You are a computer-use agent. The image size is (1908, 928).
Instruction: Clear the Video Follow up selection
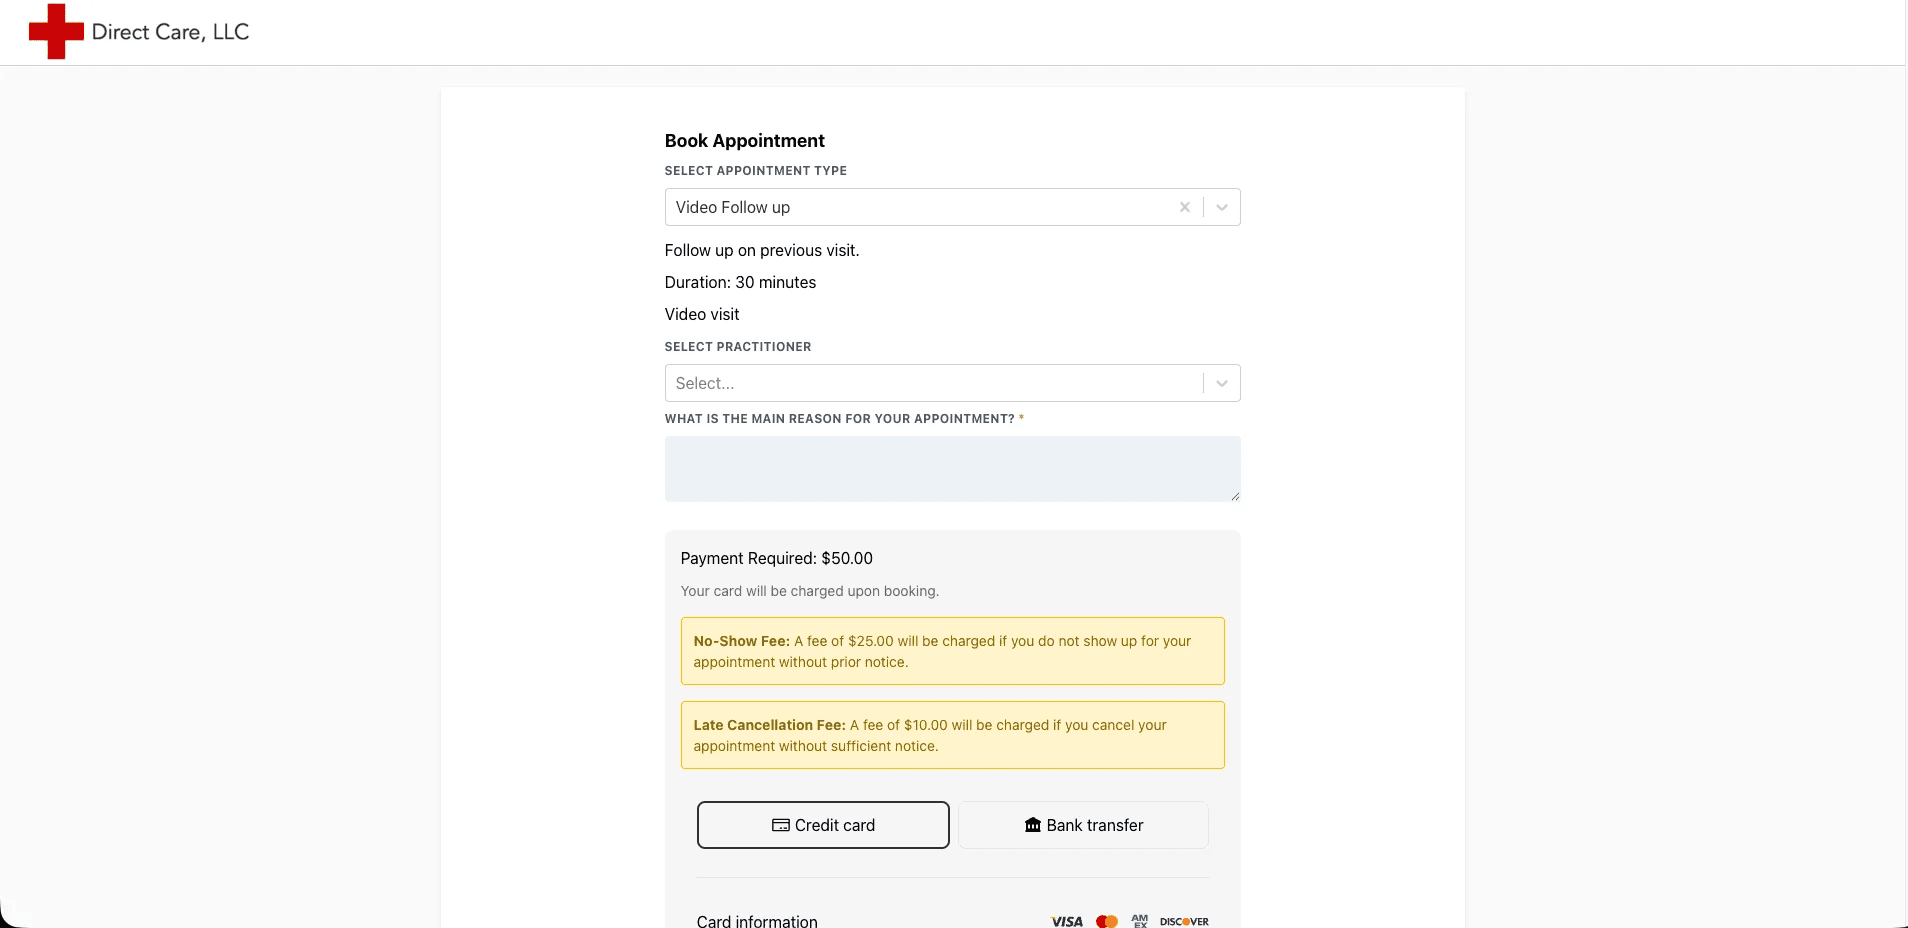pos(1185,207)
